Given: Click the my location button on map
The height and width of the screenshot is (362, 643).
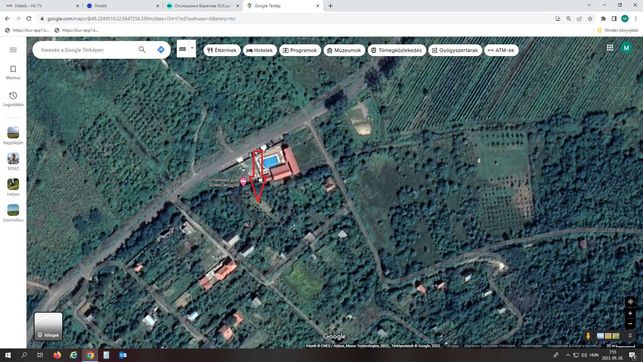Looking at the screenshot, I should (x=630, y=301).
